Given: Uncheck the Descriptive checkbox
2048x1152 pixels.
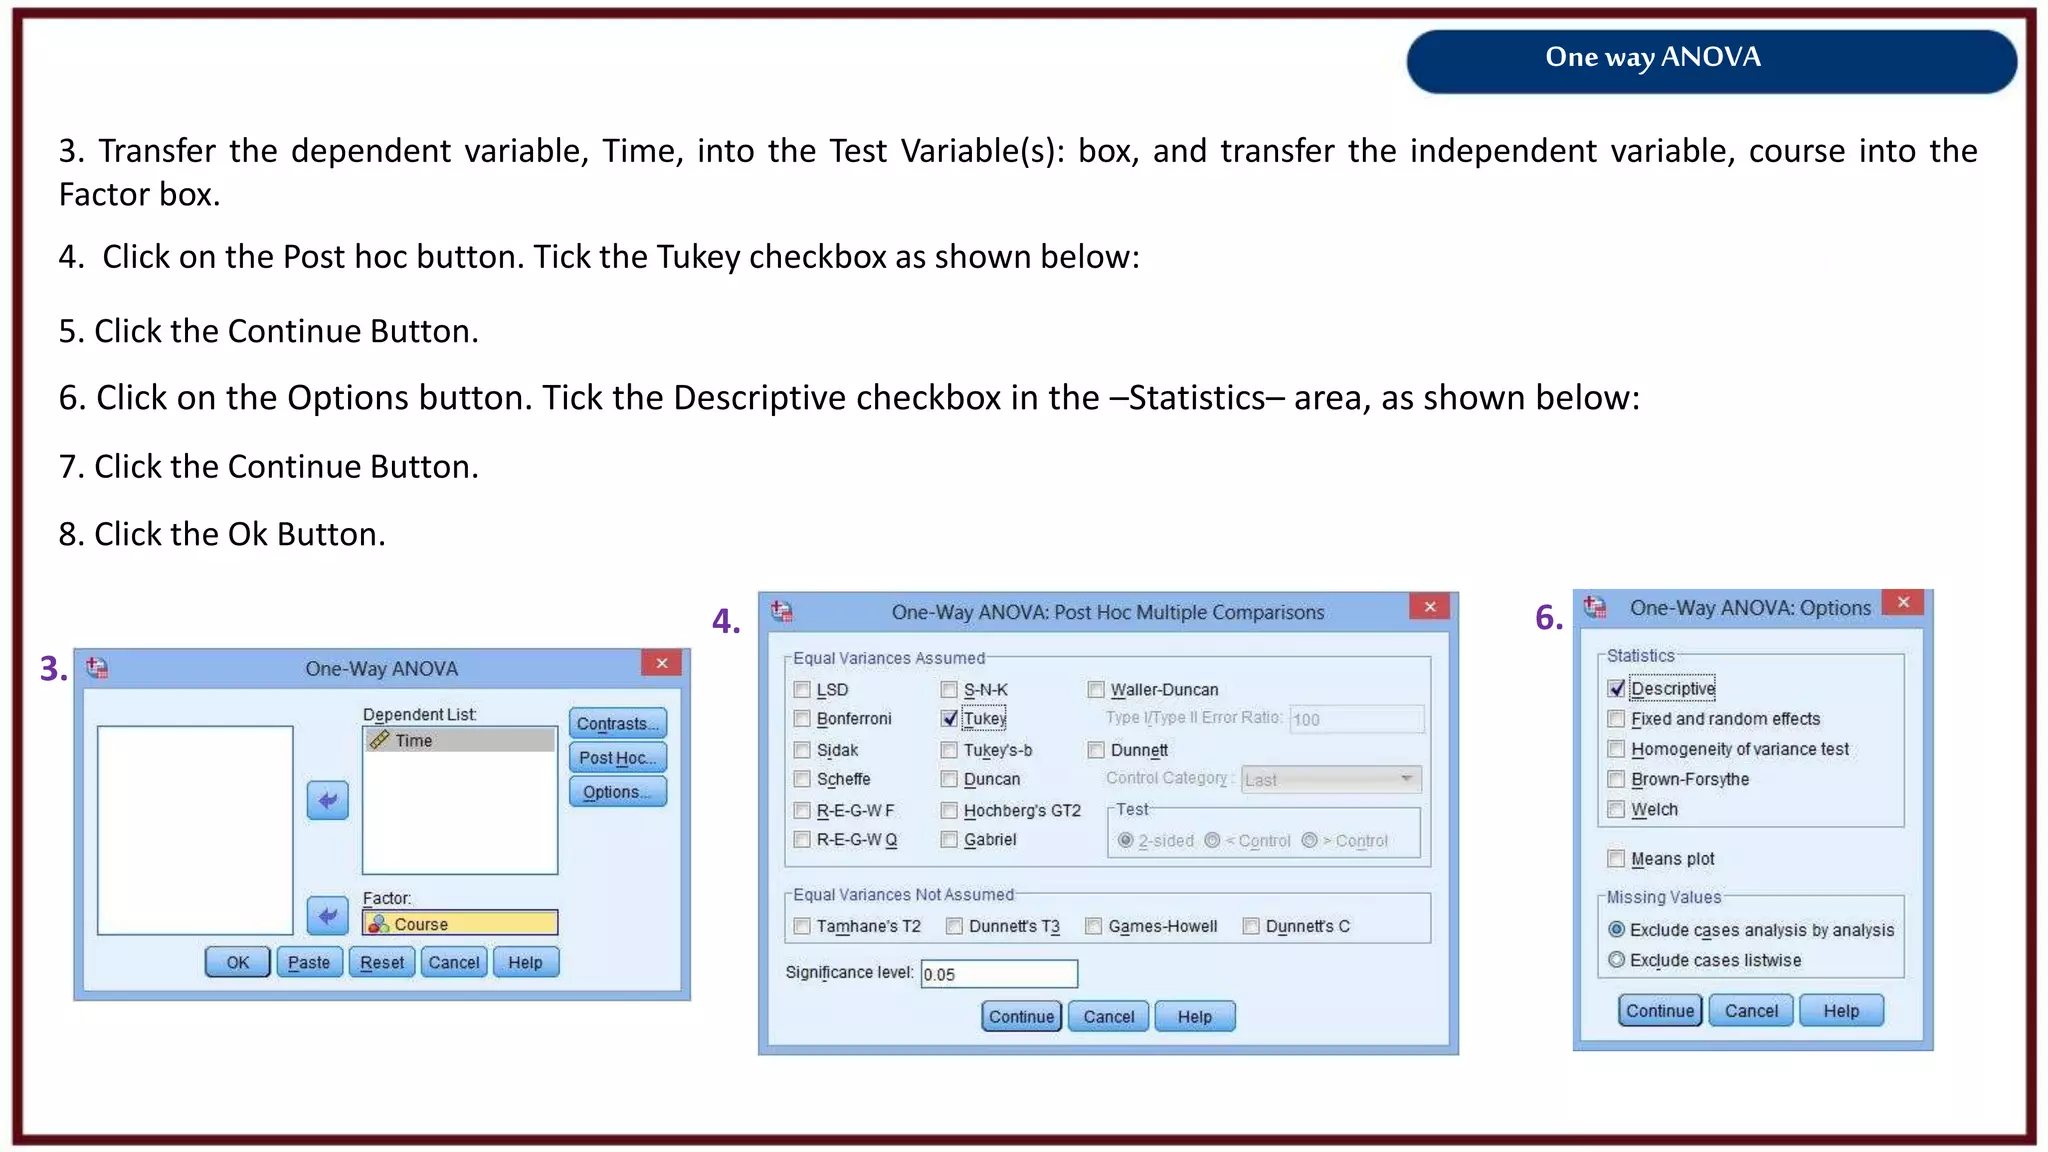Looking at the screenshot, I should pyautogui.click(x=1616, y=688).
